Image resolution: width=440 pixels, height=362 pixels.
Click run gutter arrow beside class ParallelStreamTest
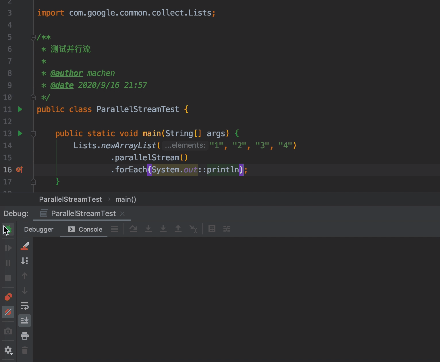tap(20, 109)
